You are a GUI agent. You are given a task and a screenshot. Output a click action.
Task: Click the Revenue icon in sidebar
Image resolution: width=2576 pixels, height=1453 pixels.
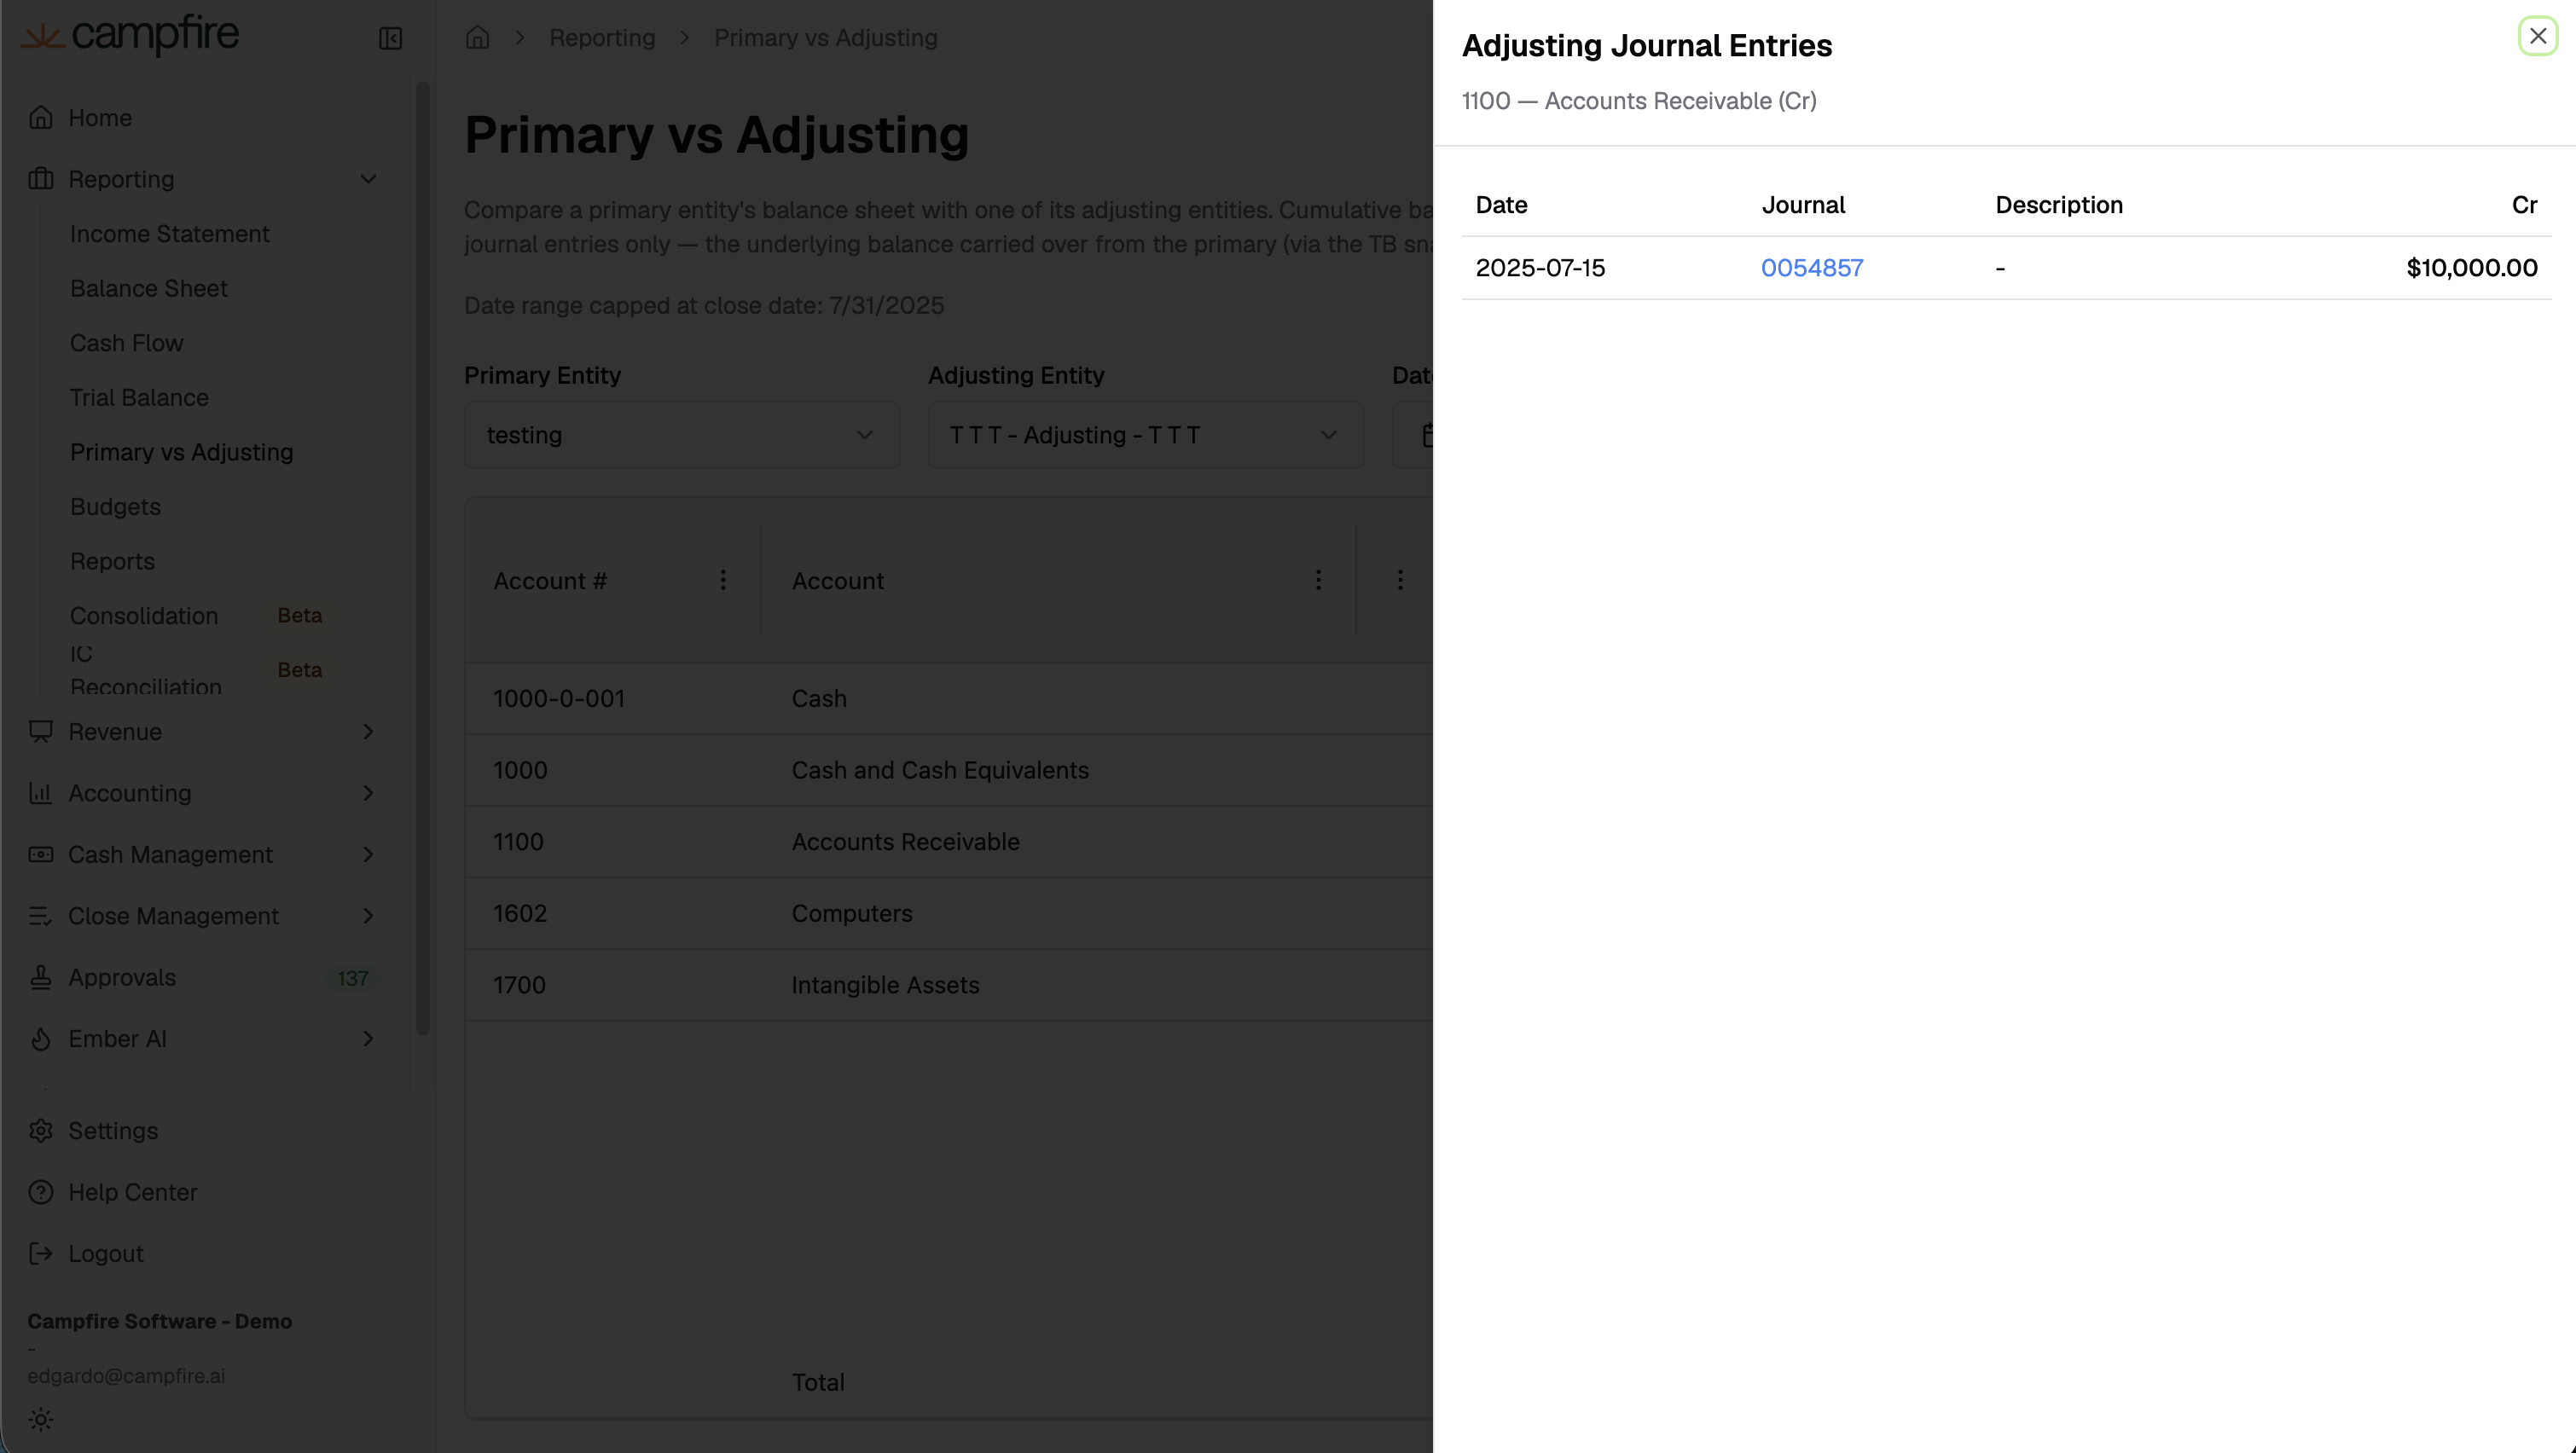[x=41, y=732]
